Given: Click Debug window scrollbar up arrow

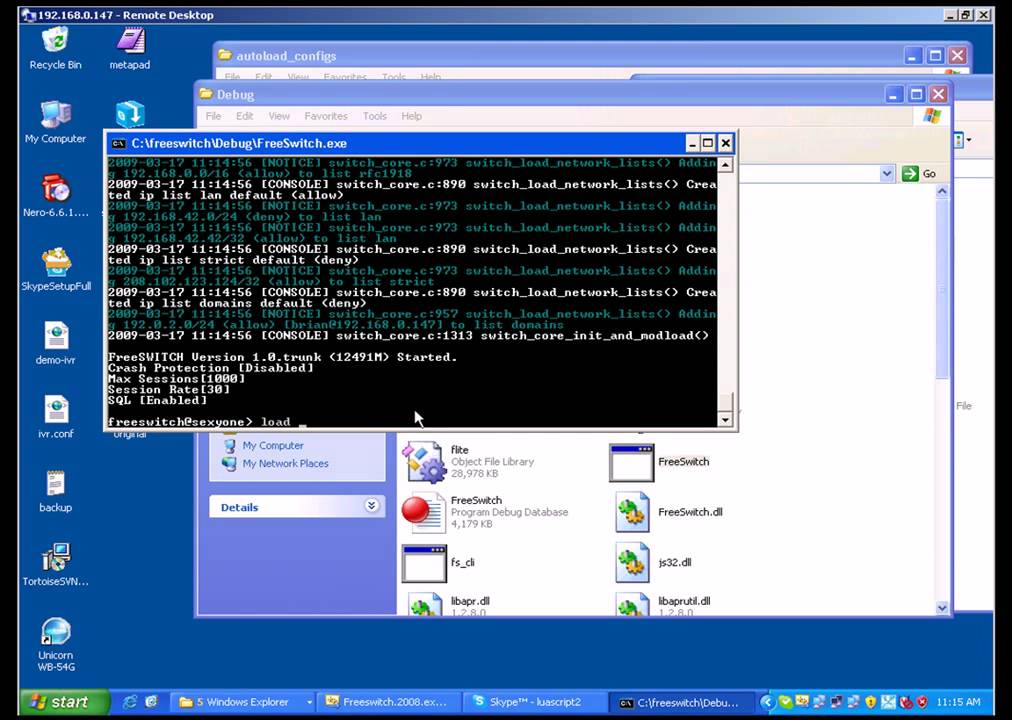Looking at the screenshot, I should [x=942, y=192].
